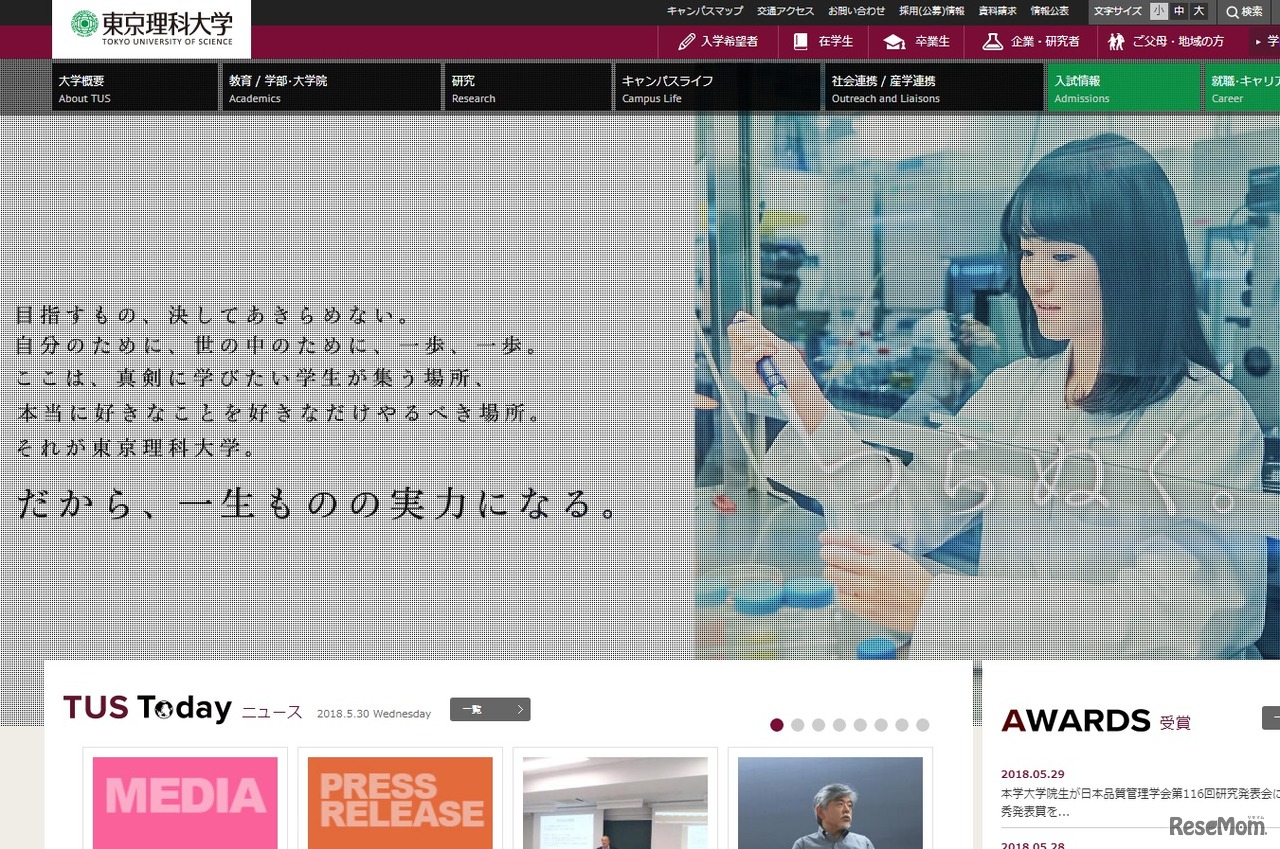Open the 社会連携 / 産学連携 Outreach menu
The height and width of the screenshot is (849, 1280).
pyautogui.click(x=934, y=88)
